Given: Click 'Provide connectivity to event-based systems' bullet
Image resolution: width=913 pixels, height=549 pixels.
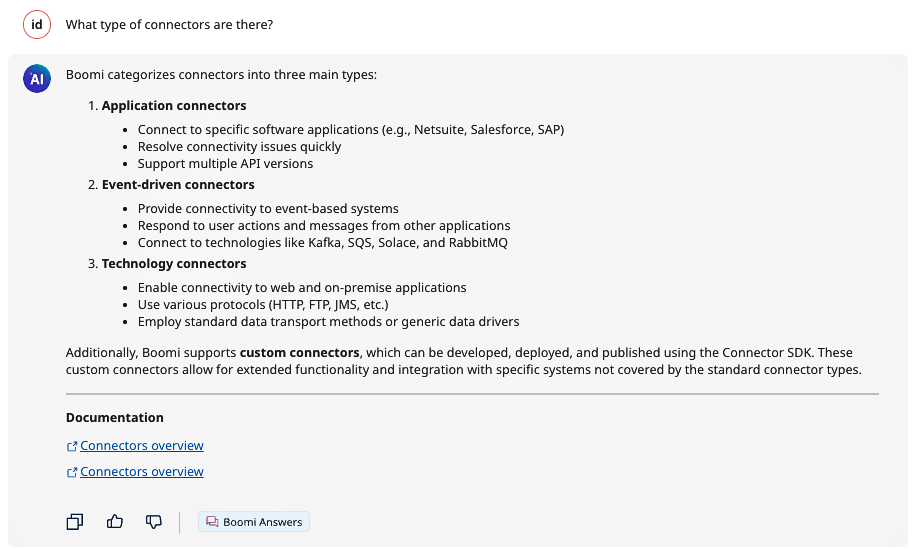Looking at the screenshot, I should [x=268, y=208].
